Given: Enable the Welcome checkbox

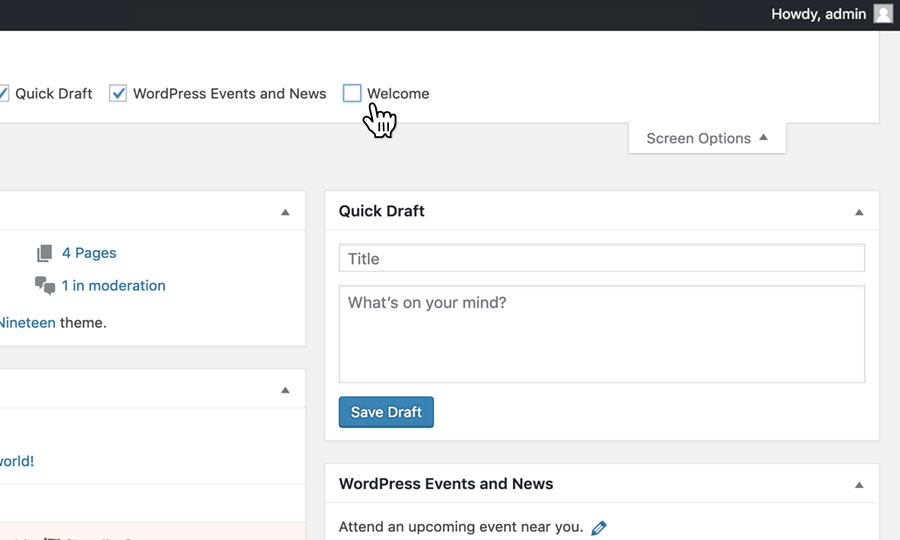Looking at the screenshot, I should pos(352,93).
